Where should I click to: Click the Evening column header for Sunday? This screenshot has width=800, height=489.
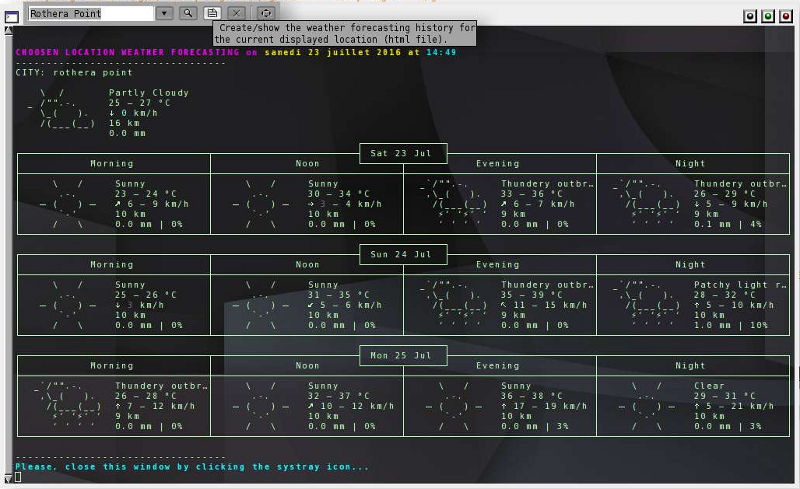498,265
